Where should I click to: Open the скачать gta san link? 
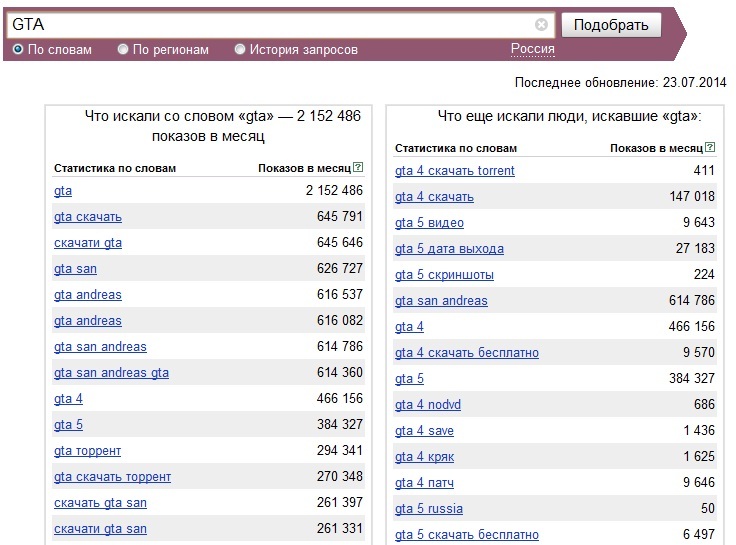point(100,503)
